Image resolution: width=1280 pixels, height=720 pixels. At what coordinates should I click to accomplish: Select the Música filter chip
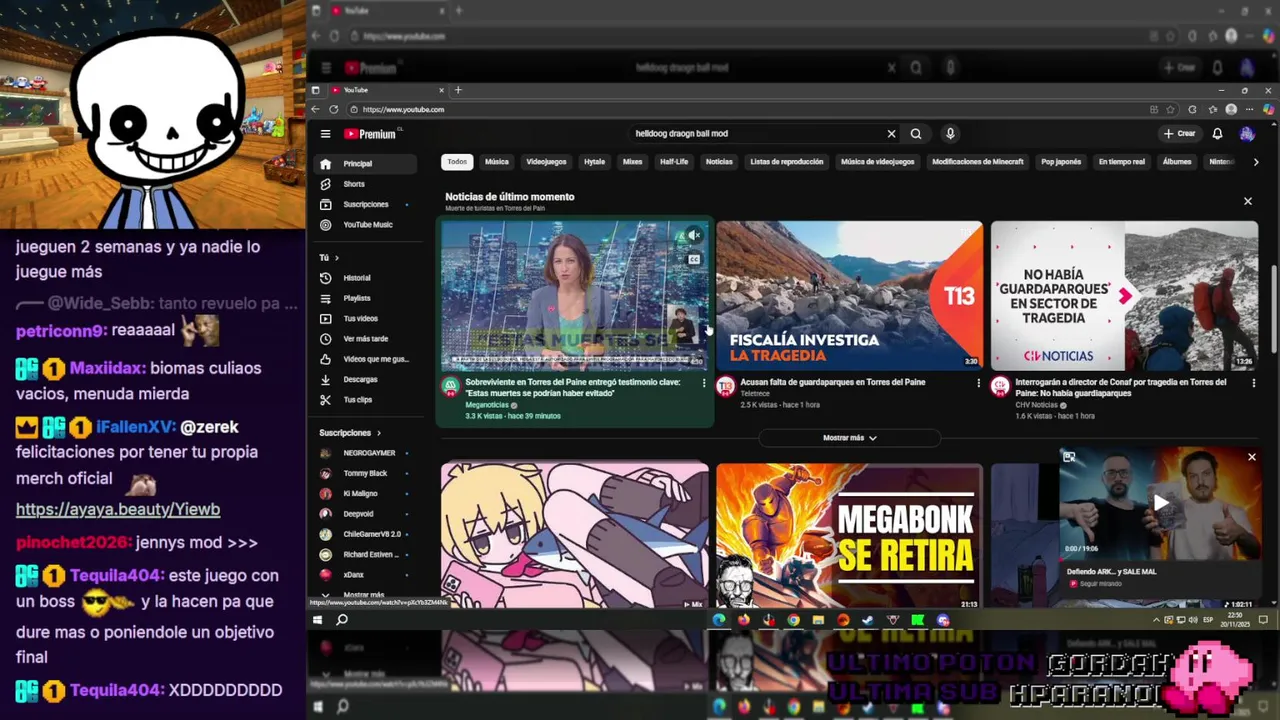[x=497, y=162]
